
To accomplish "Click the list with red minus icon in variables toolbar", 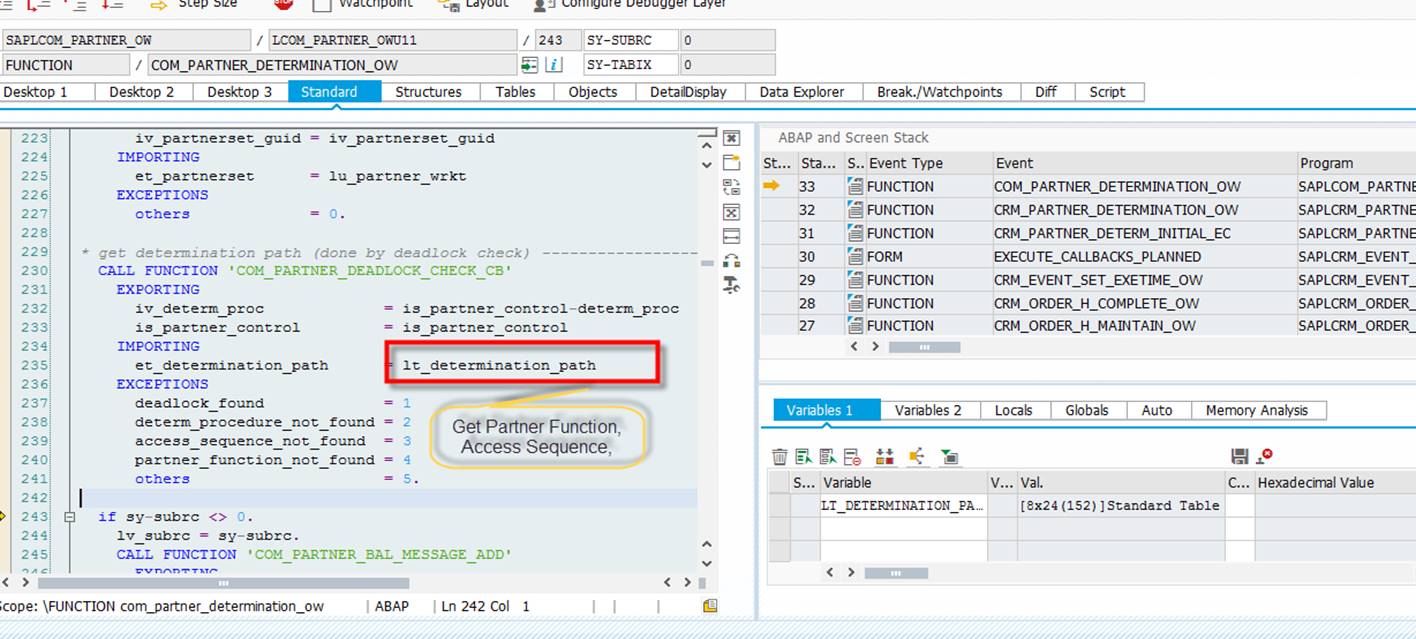I will coord(852,457).
